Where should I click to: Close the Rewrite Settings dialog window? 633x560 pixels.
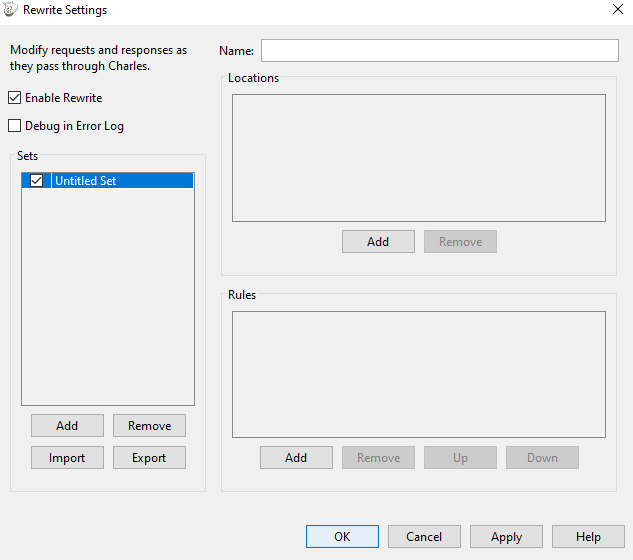[616, 10]
